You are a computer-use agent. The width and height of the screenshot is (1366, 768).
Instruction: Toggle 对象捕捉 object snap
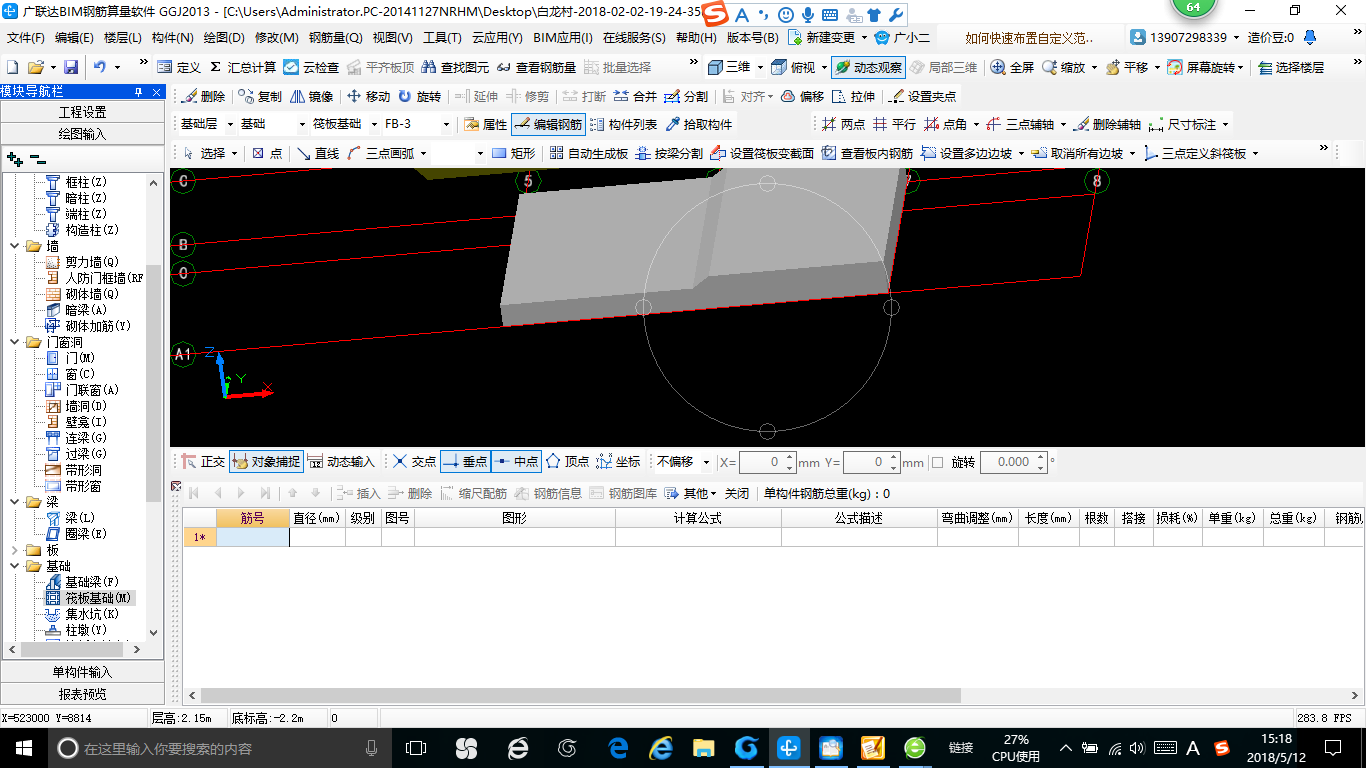[x=266, y=462]
